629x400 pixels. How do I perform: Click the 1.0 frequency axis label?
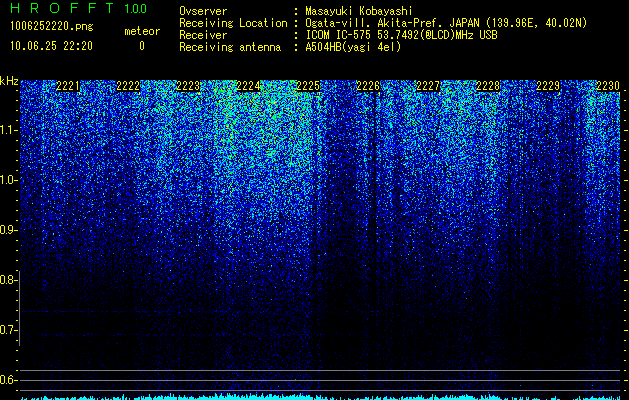8,180
